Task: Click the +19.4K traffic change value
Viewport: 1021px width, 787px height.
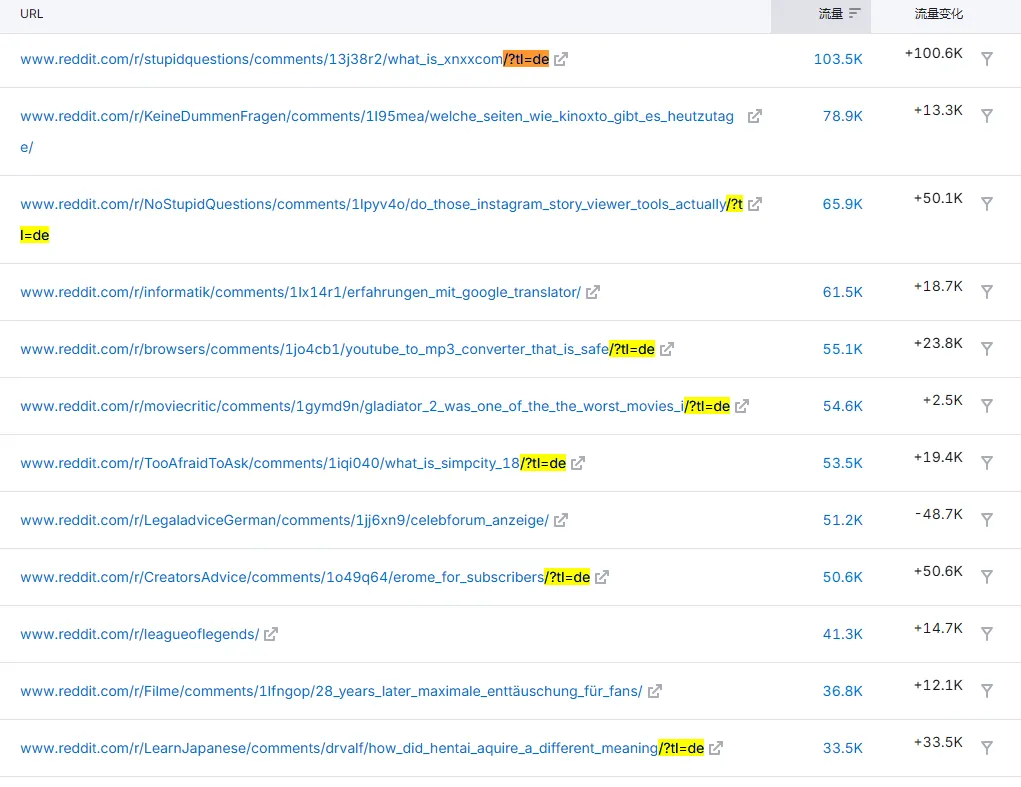Action: 938,457
